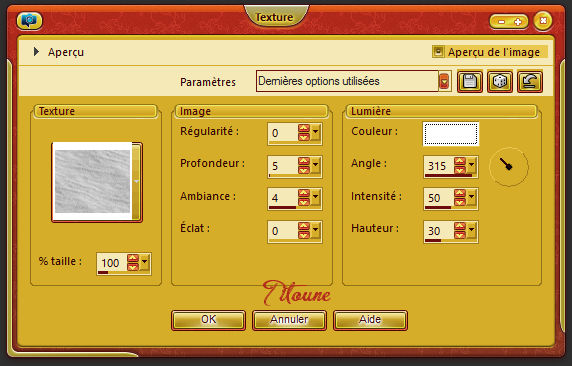Close the Texture dialog

(543, 21)
